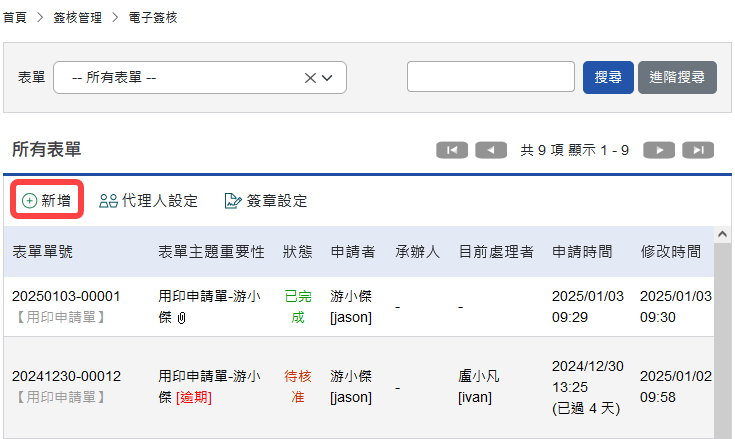Sort by 申請時間 column header

tap(582, 252)
